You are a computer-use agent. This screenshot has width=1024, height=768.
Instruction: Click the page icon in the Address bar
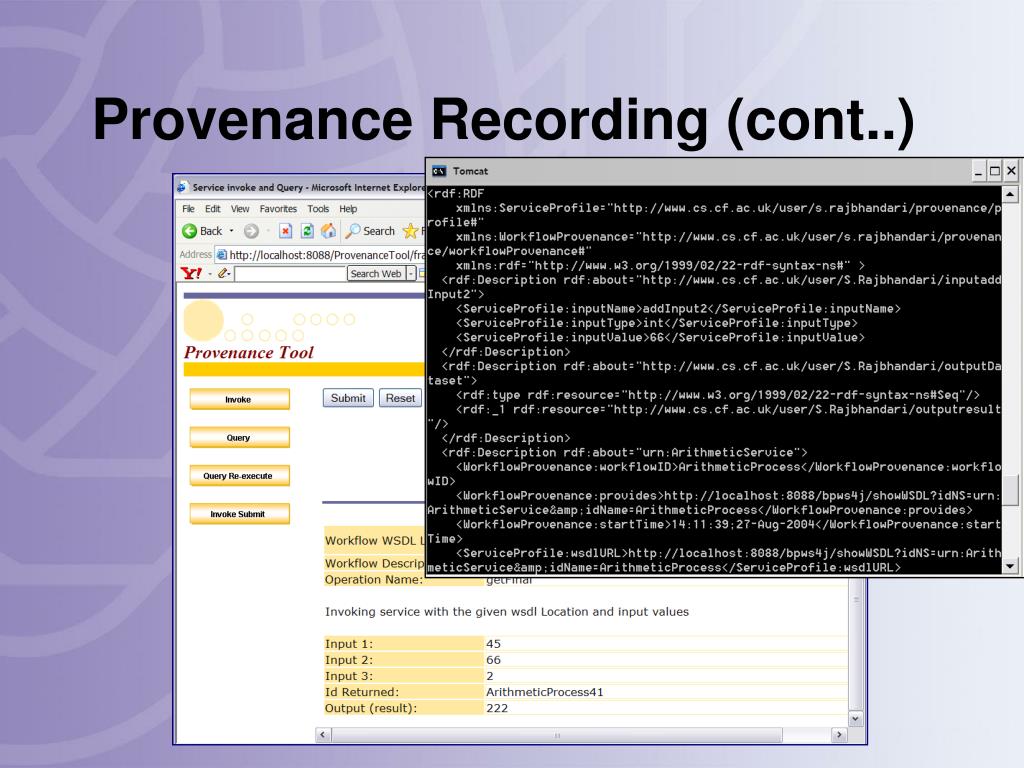[221, 255]
